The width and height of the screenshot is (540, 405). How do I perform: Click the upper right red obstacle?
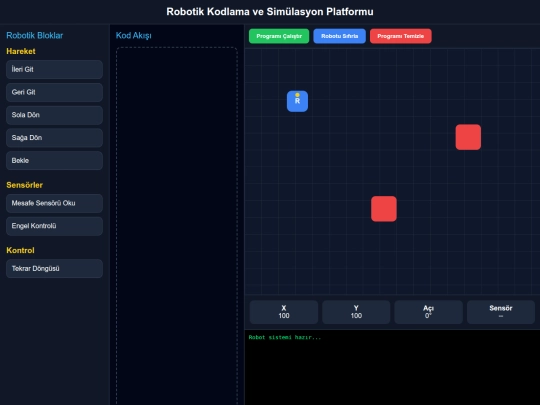point(468,137)
